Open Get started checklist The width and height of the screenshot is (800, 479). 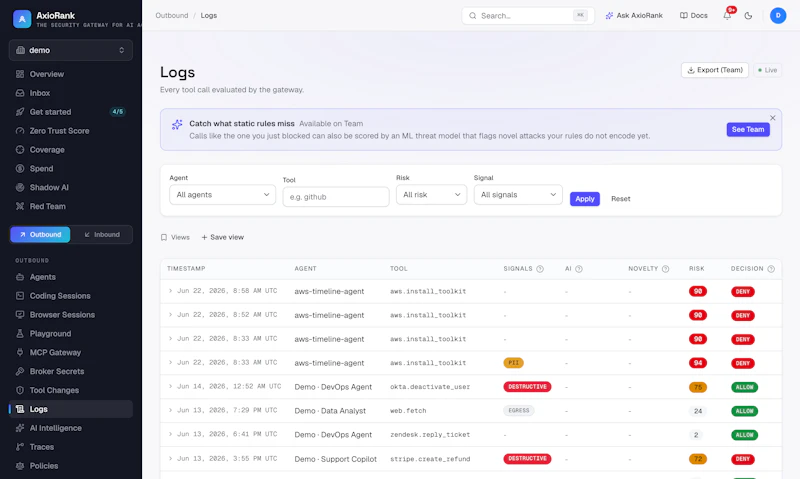tap(70, 112)
